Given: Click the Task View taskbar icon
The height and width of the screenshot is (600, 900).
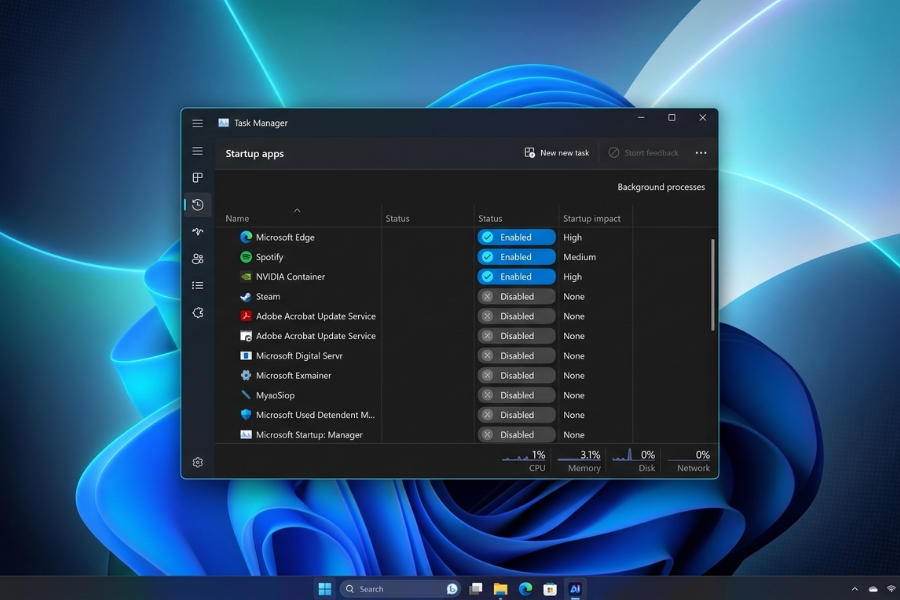Looking at the screenshot, I should (x=476, y=589).
